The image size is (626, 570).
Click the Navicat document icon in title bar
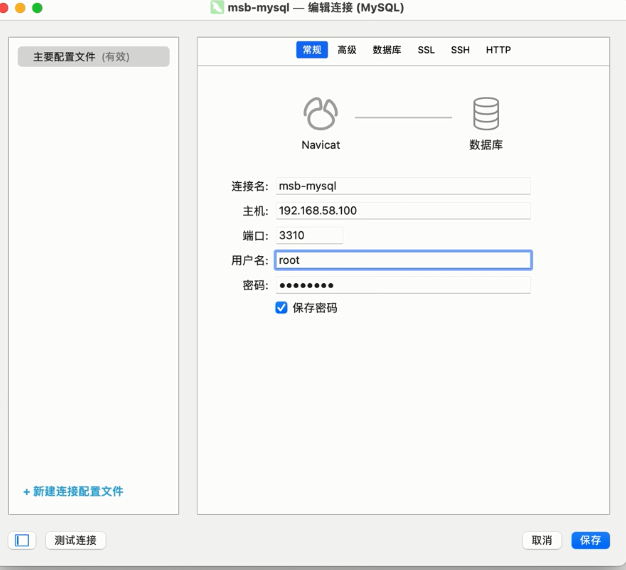[217, 8]
